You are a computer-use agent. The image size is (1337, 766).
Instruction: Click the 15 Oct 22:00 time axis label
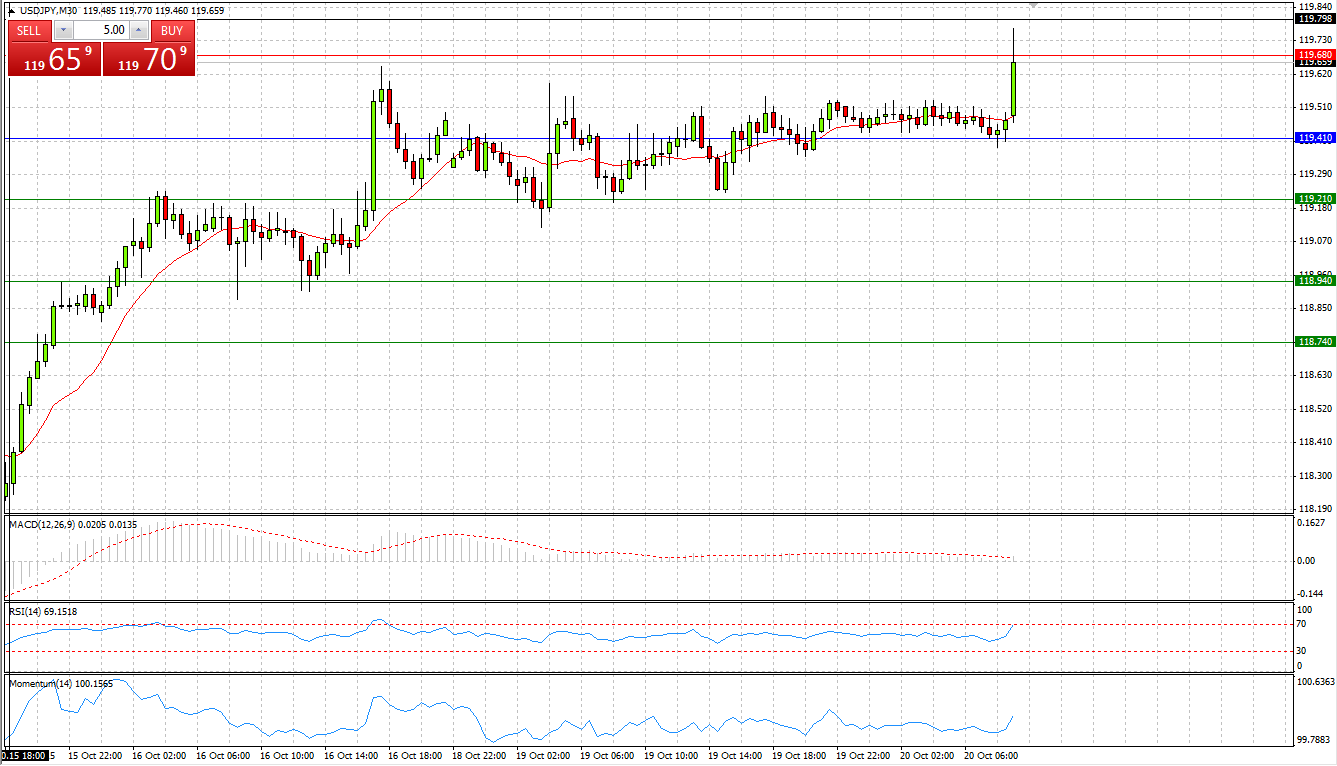[95, 756]
